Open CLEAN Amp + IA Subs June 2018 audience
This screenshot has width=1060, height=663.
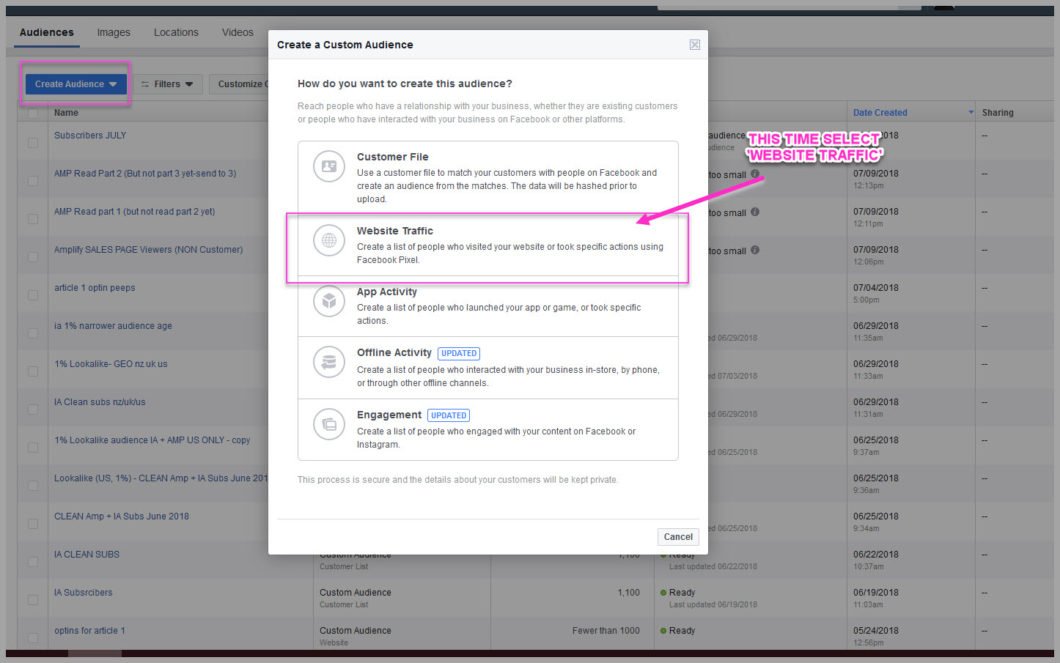122,516
